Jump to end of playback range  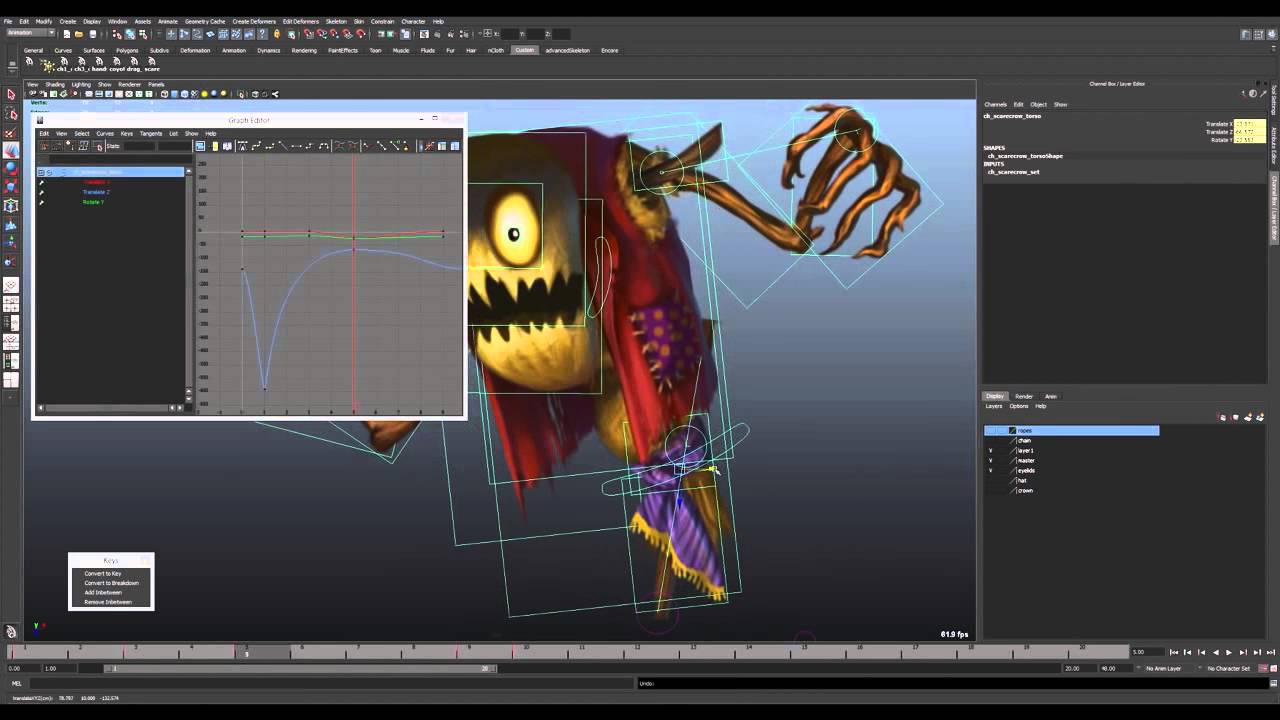tap(1270, 652)
